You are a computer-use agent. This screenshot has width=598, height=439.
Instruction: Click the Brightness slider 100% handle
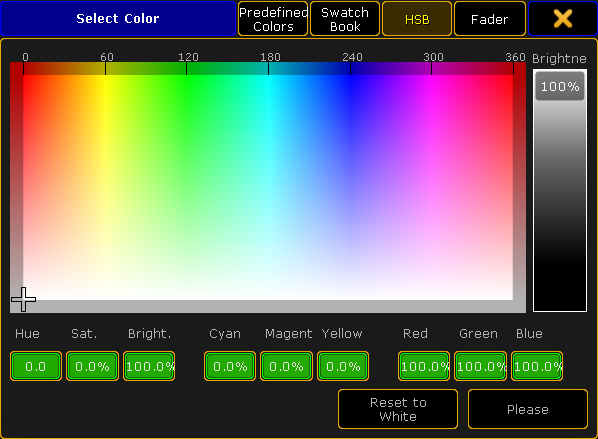pyautogui.click(x=560, y=86)
